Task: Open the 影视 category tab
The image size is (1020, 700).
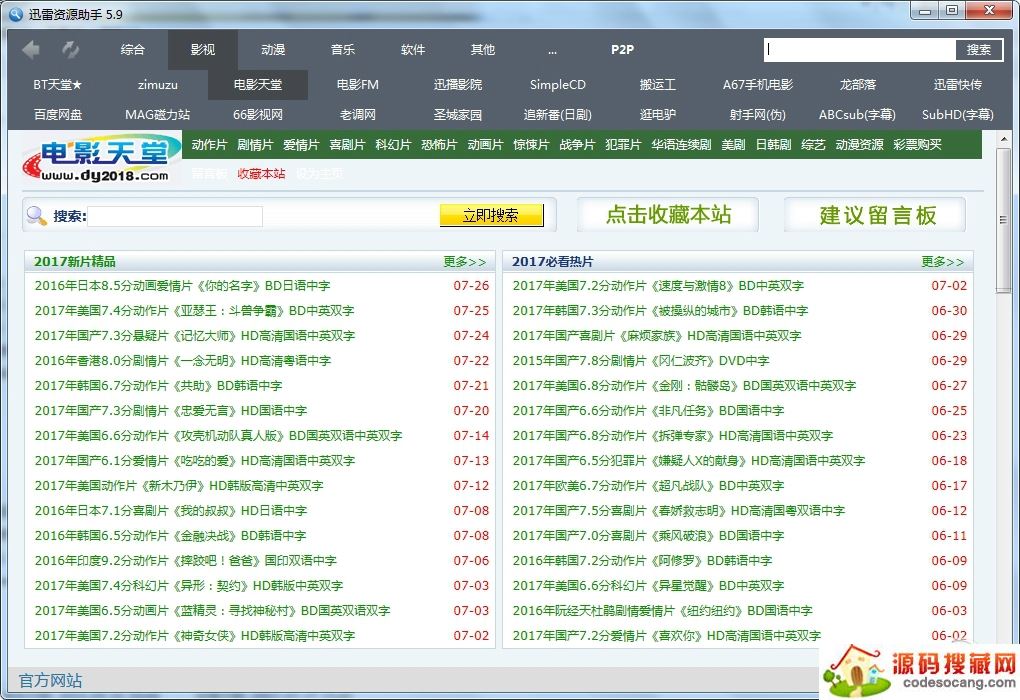Action: pos(202,49)
